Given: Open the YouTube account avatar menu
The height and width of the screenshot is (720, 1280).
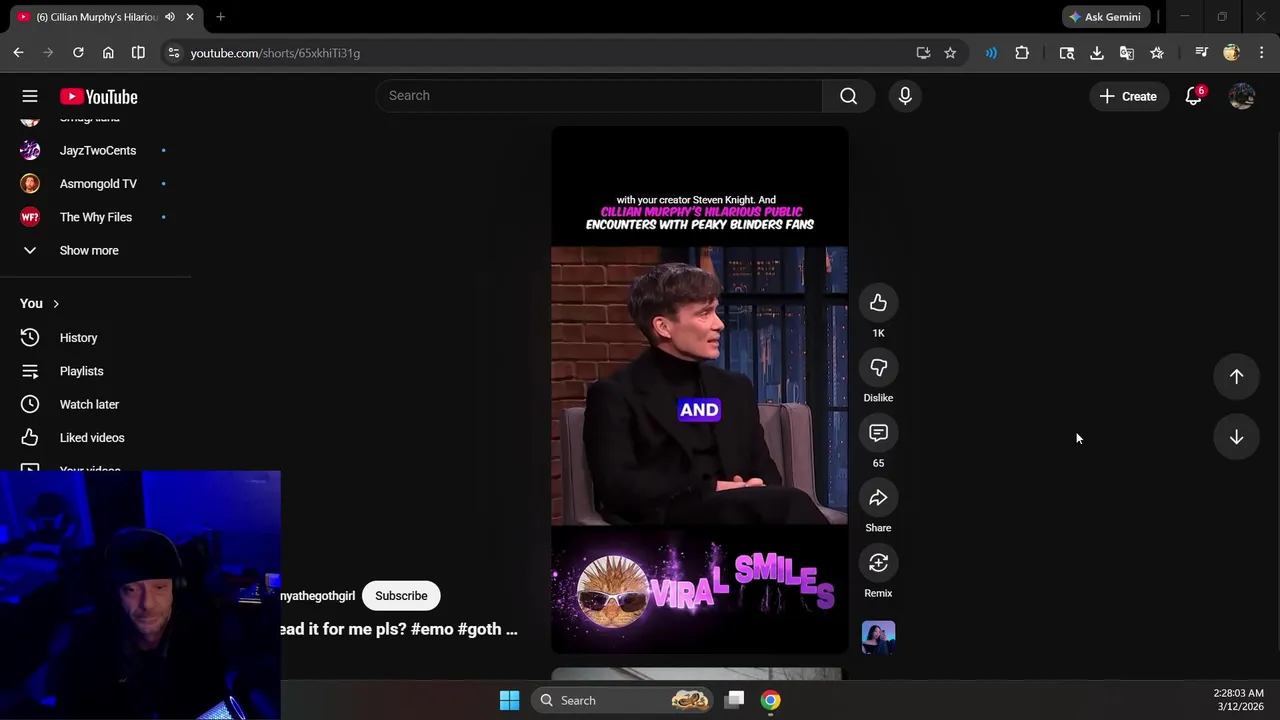Looking at the screenshot, I should 1242,96.
